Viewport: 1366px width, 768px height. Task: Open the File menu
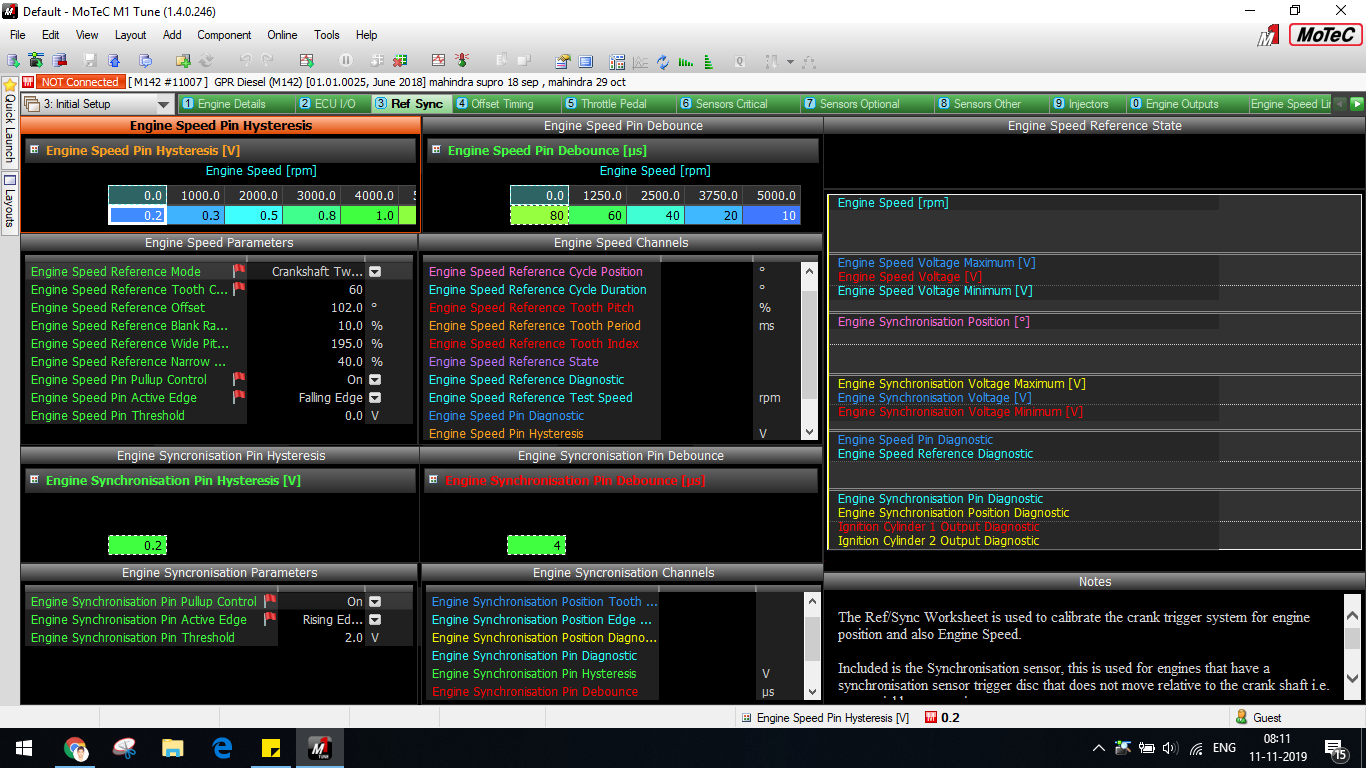[x=18, y=35]
